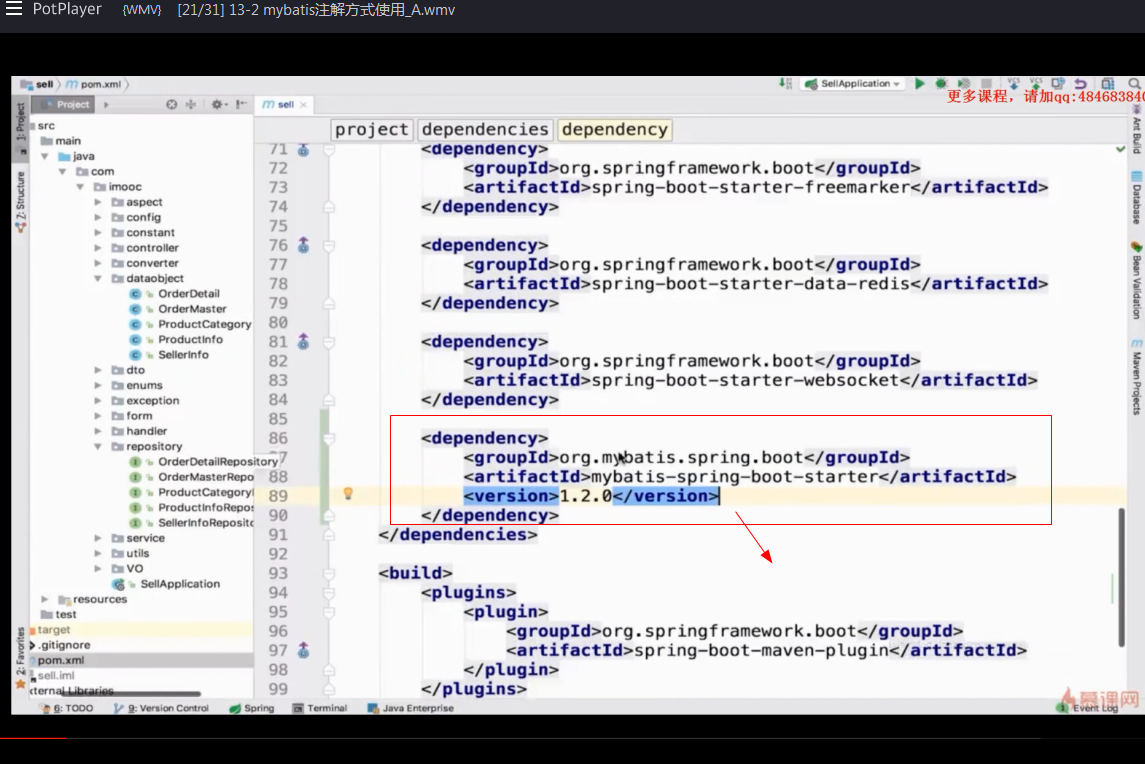Open the Ant Build side tab

click(x=1136, y=129)
